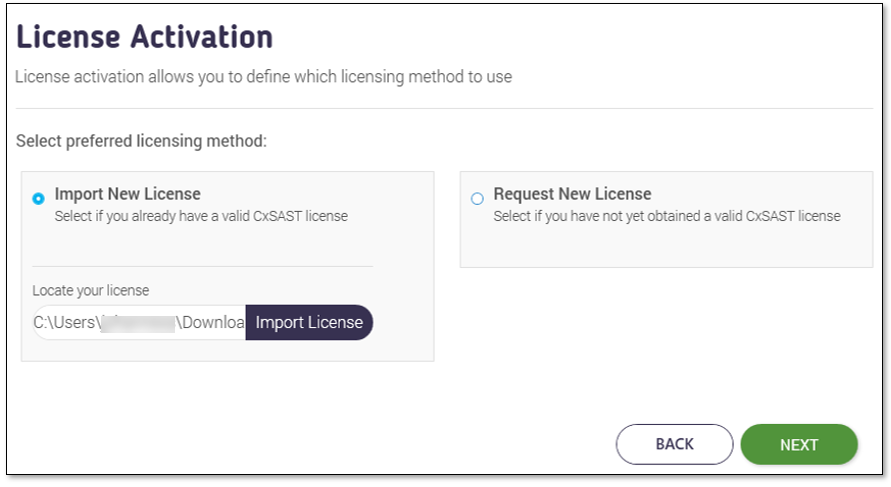This screenshot has height=487, width=891.
Task: Select the Import New License radio button
Action: coord(38,199)
